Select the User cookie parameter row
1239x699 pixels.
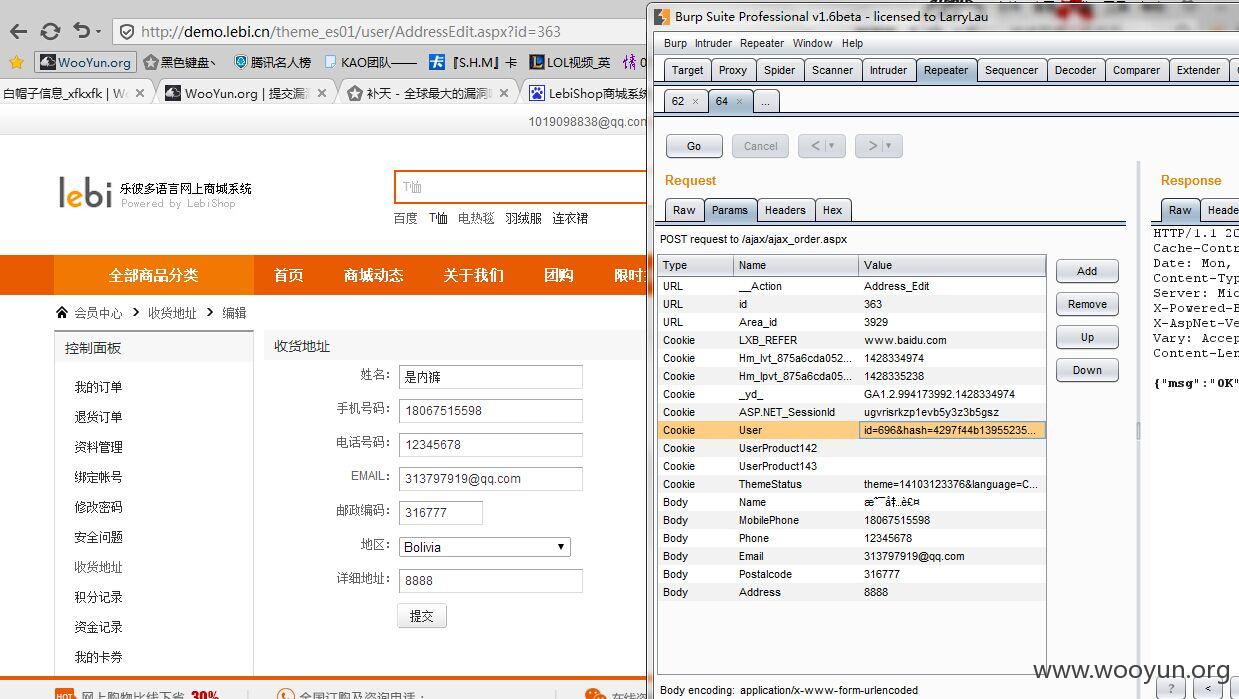(x=852, y=430)
